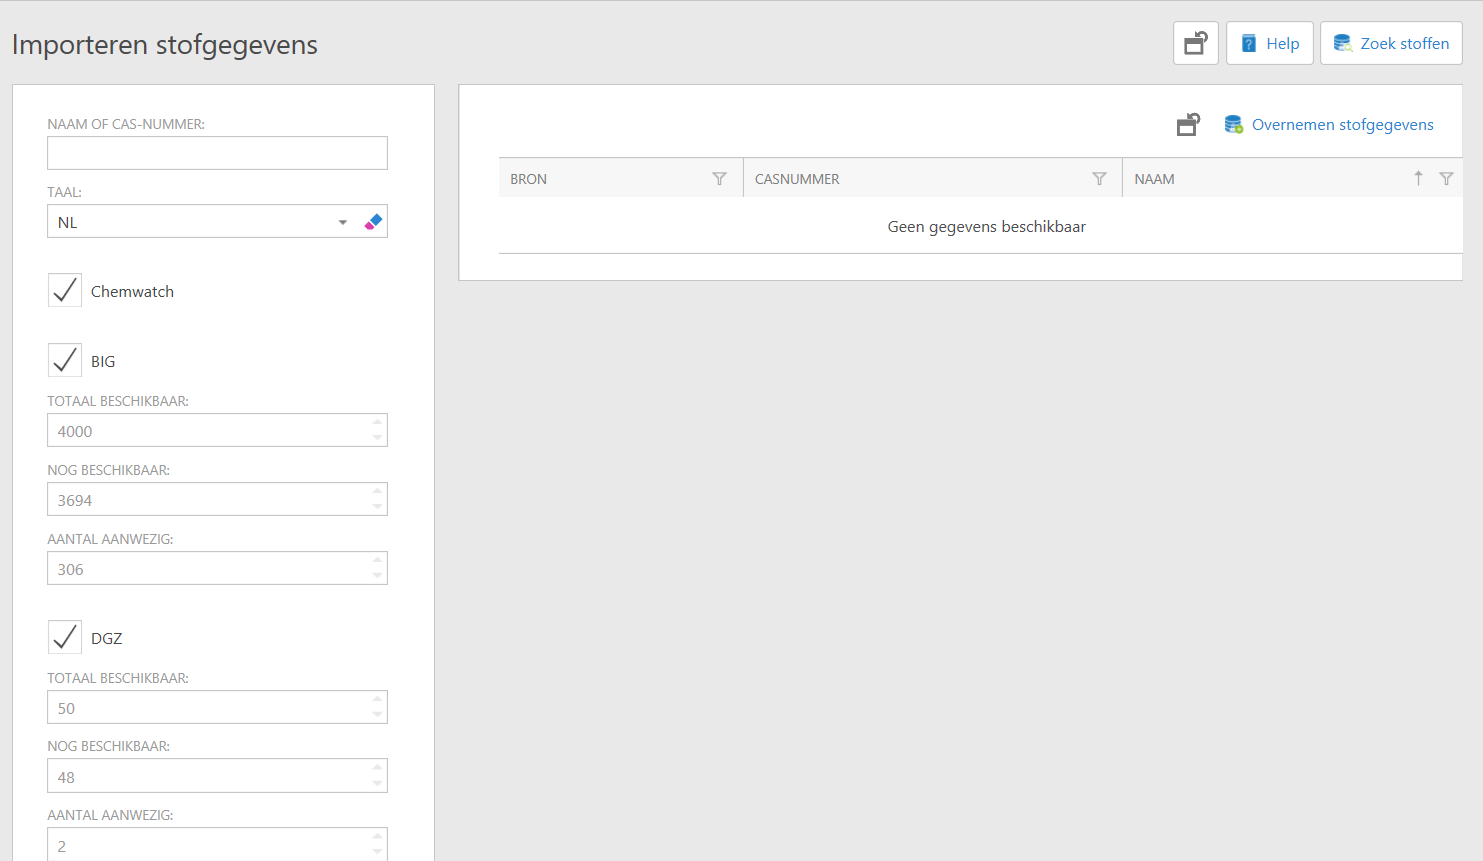Click the Zoek stoffen button
Image resolution: width=1483 pixels, height=861 pixels.
pyautogui.click(x=1391, y=43)
